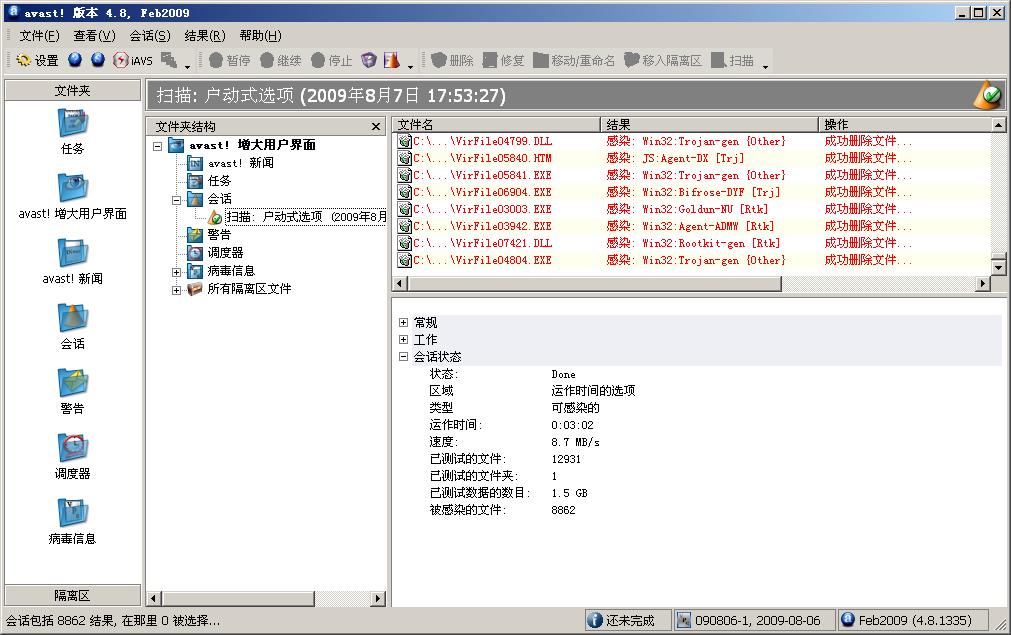The width and height of the screenshot is (1011, 635).
Task: Click the results list scroll-down arrow
Action: pyautogui.click(x=999, y=266)
